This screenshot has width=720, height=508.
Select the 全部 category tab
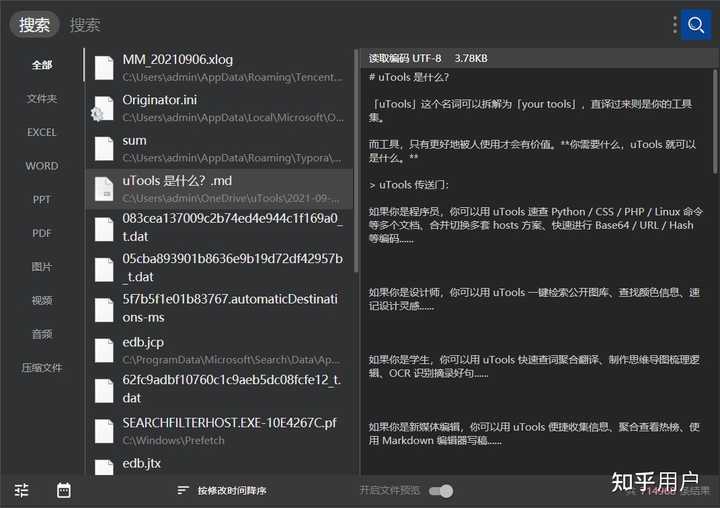tap(42, 65)
